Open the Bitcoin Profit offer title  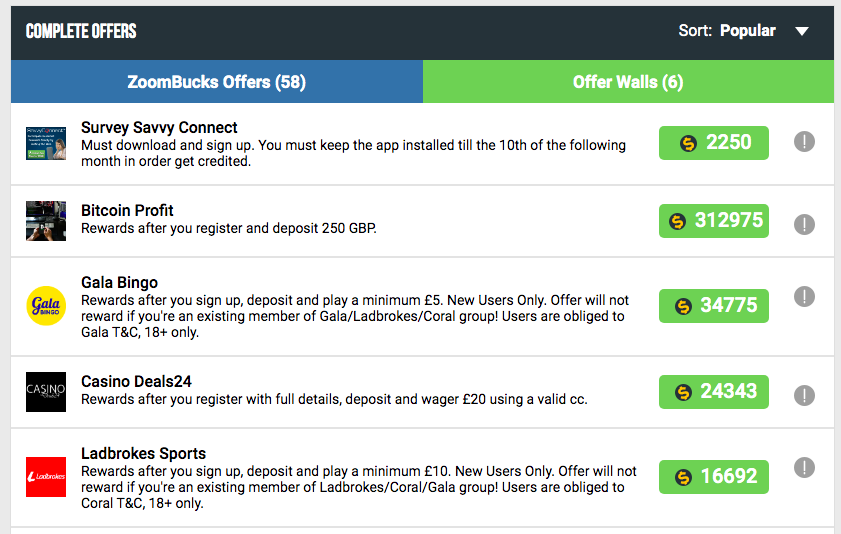tap(127, 210)
